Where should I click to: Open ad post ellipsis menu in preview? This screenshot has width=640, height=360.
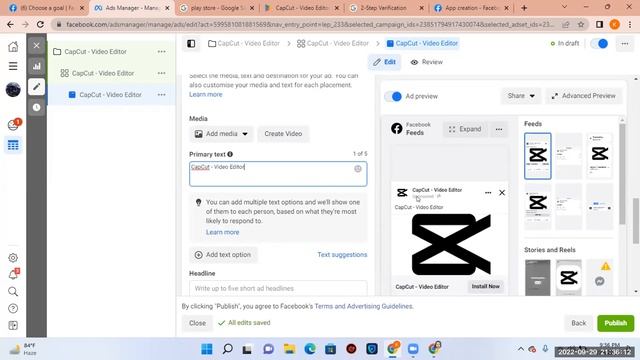tap(488, 193)
